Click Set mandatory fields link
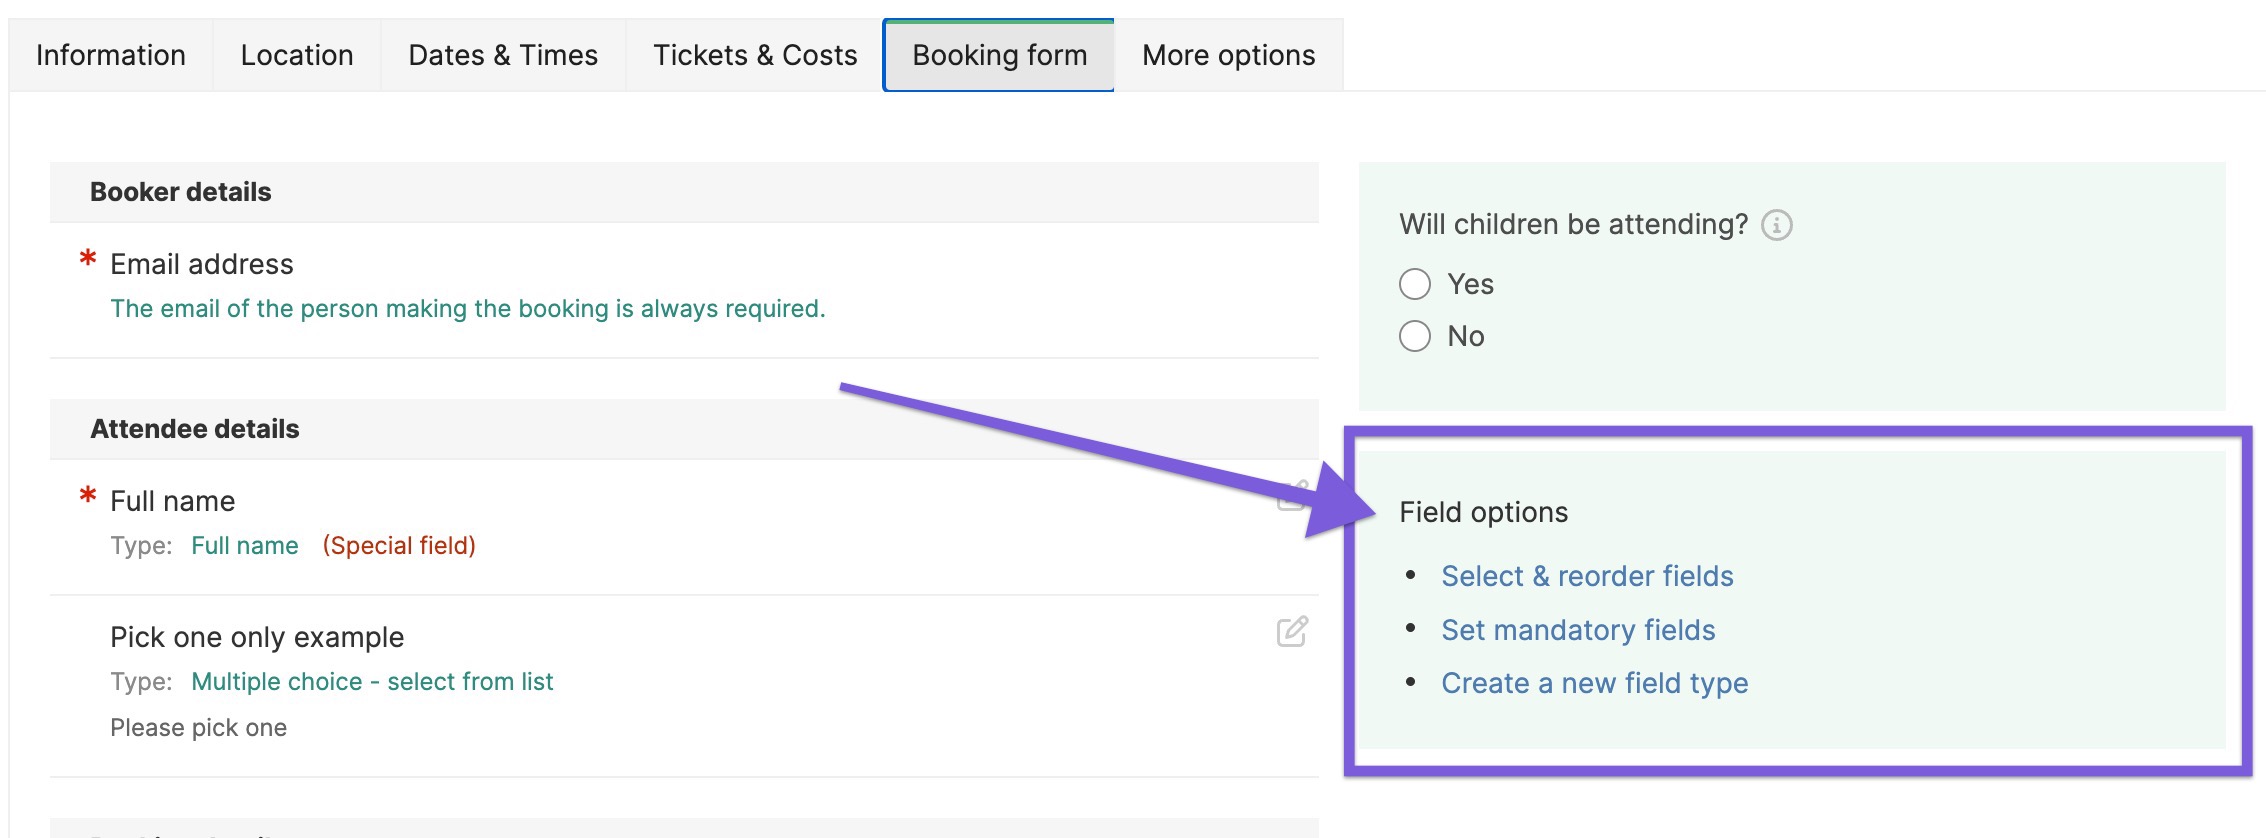Screen dimensions: 2266x838 [x=1578, y=630]
